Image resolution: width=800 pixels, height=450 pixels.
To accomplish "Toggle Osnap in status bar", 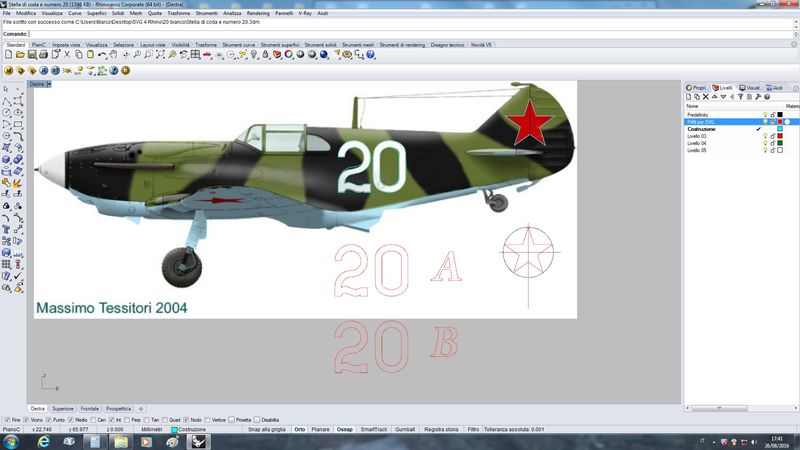I will [x=344, y=430].
